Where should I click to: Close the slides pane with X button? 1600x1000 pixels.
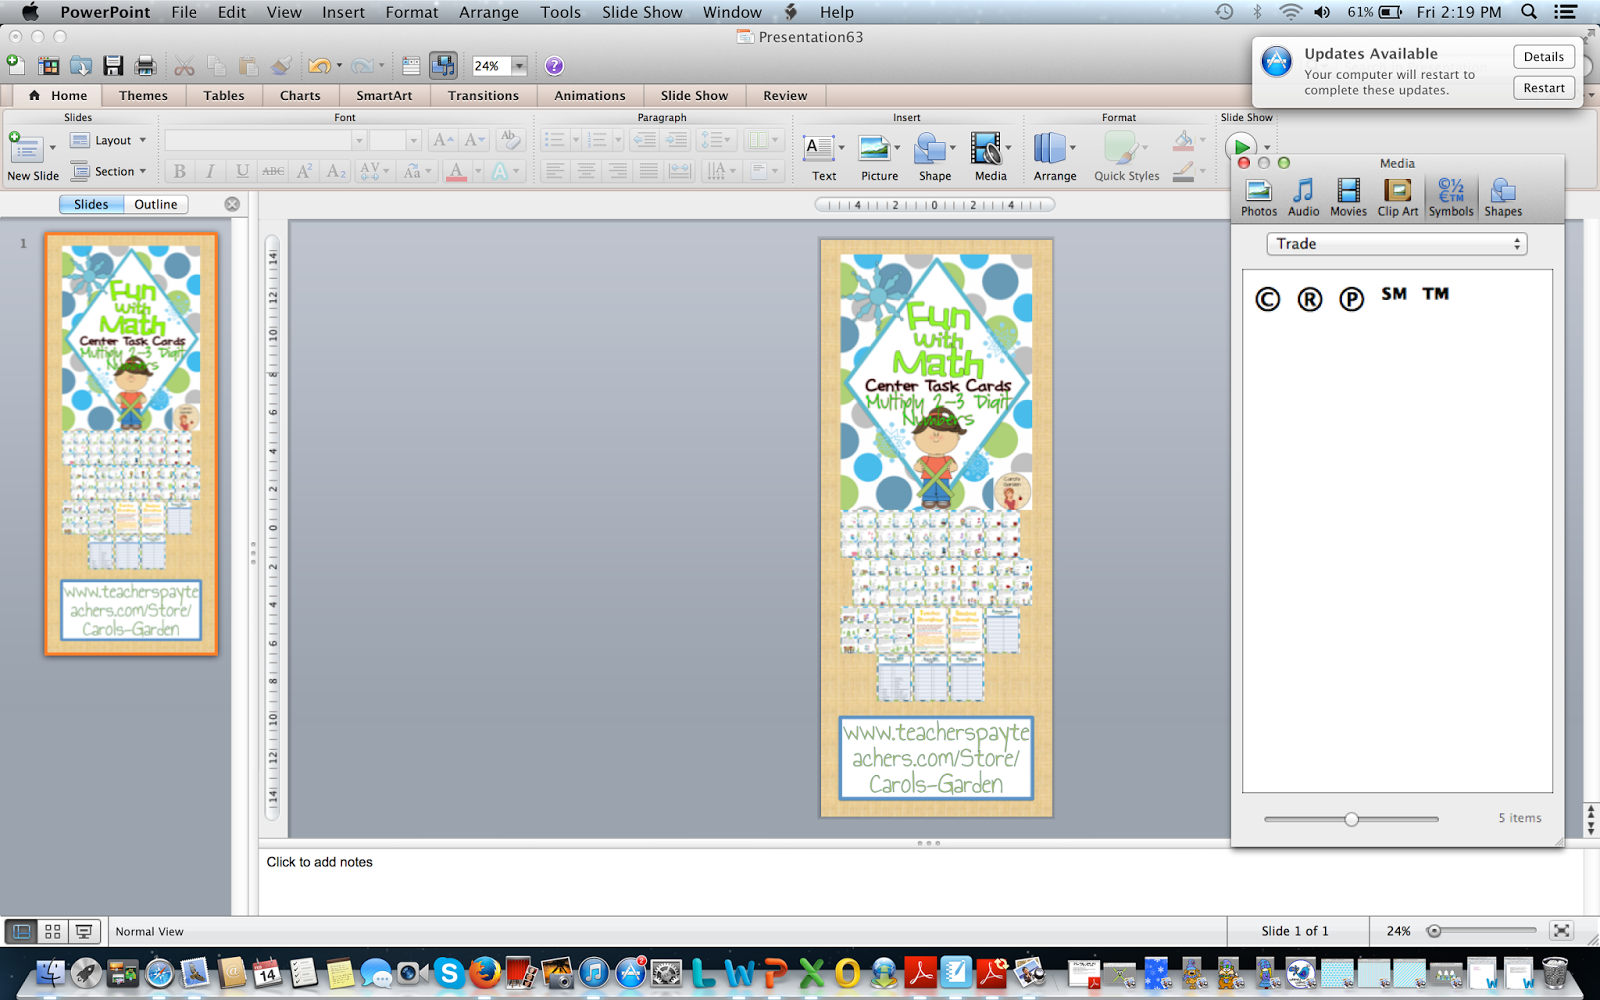point(232,204)
